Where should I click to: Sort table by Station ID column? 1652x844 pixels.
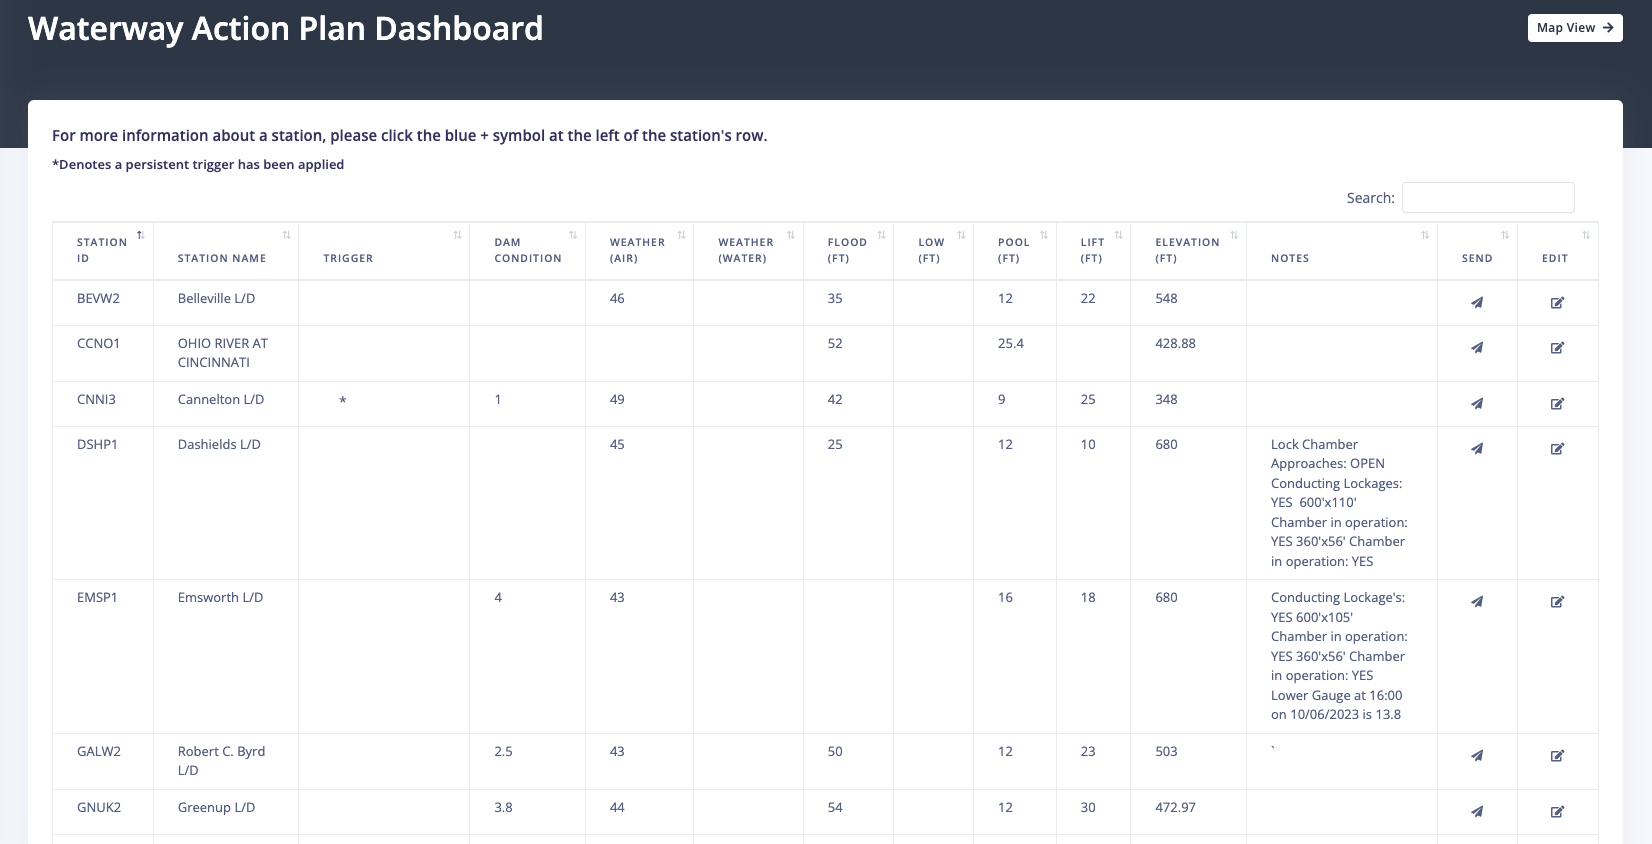pos(102,250)
